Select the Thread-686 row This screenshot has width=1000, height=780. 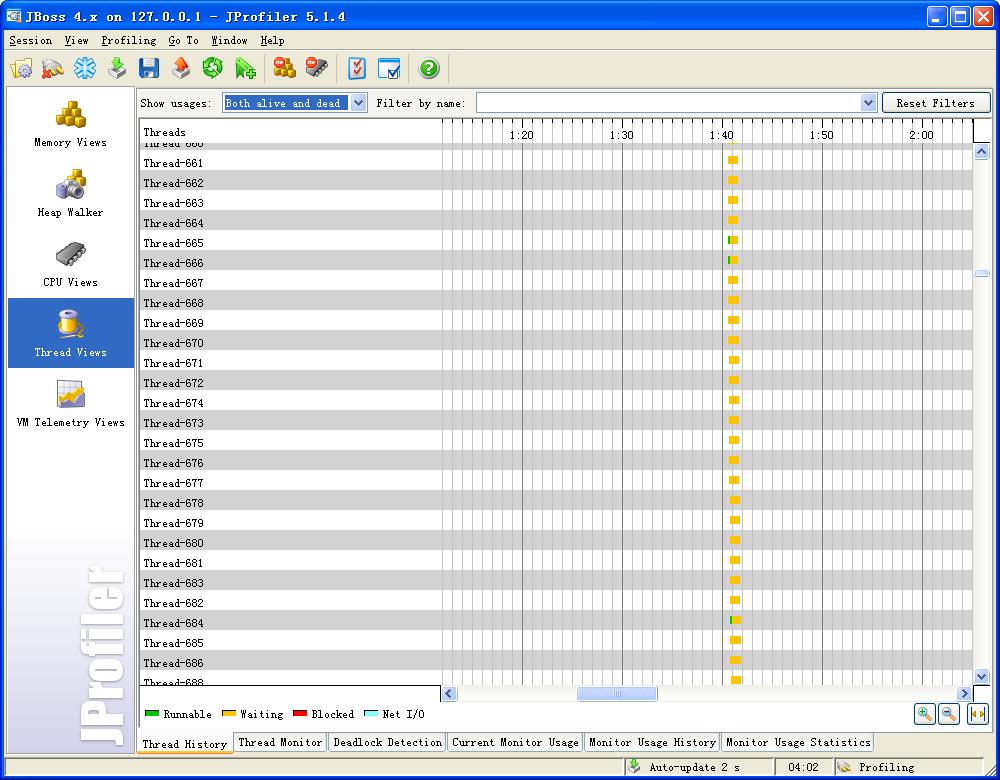pos(556,660)
